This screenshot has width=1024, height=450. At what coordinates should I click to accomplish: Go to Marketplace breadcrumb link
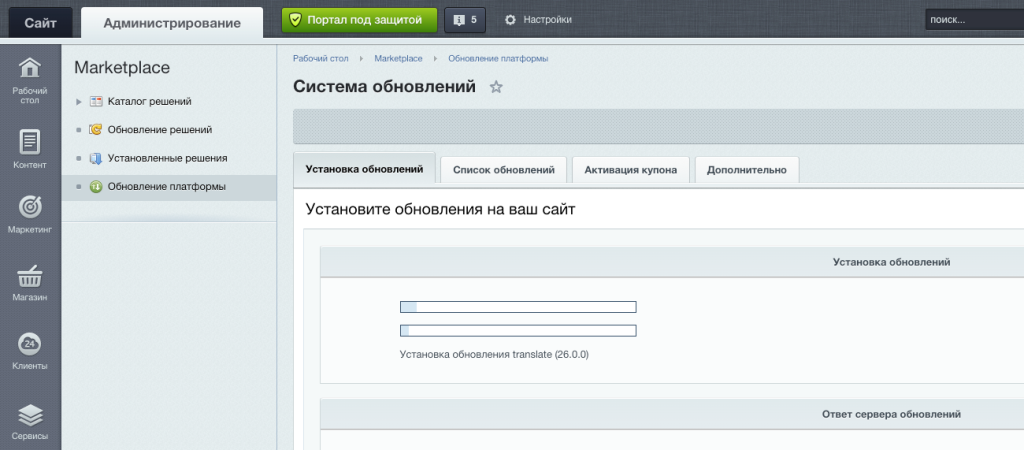point(398,59)
